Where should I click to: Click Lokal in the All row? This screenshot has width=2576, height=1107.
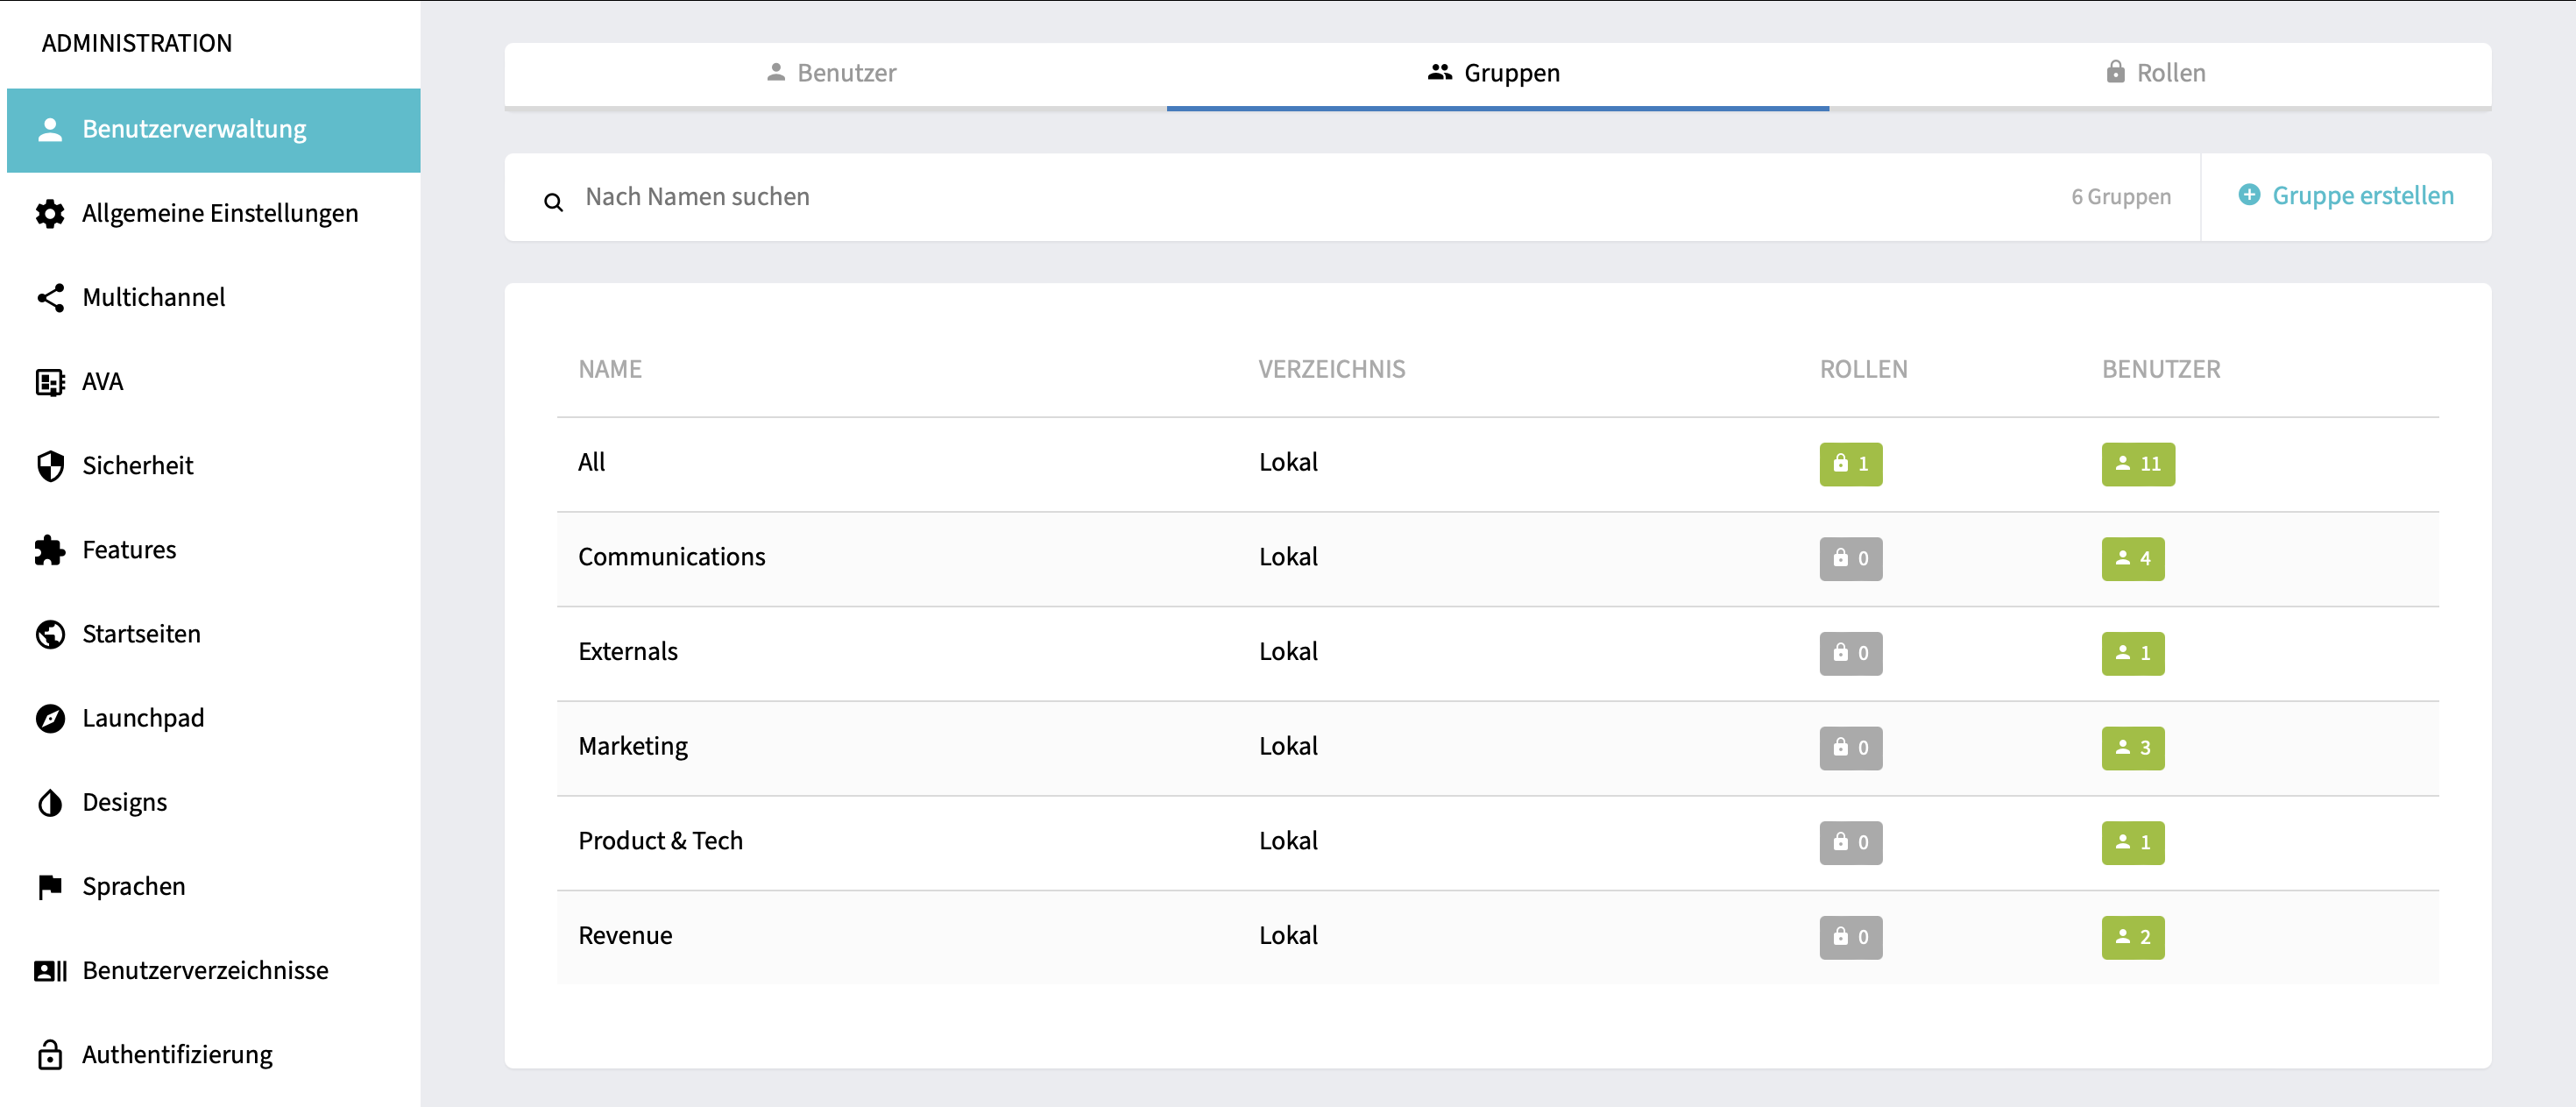(x=1288, y=462)
